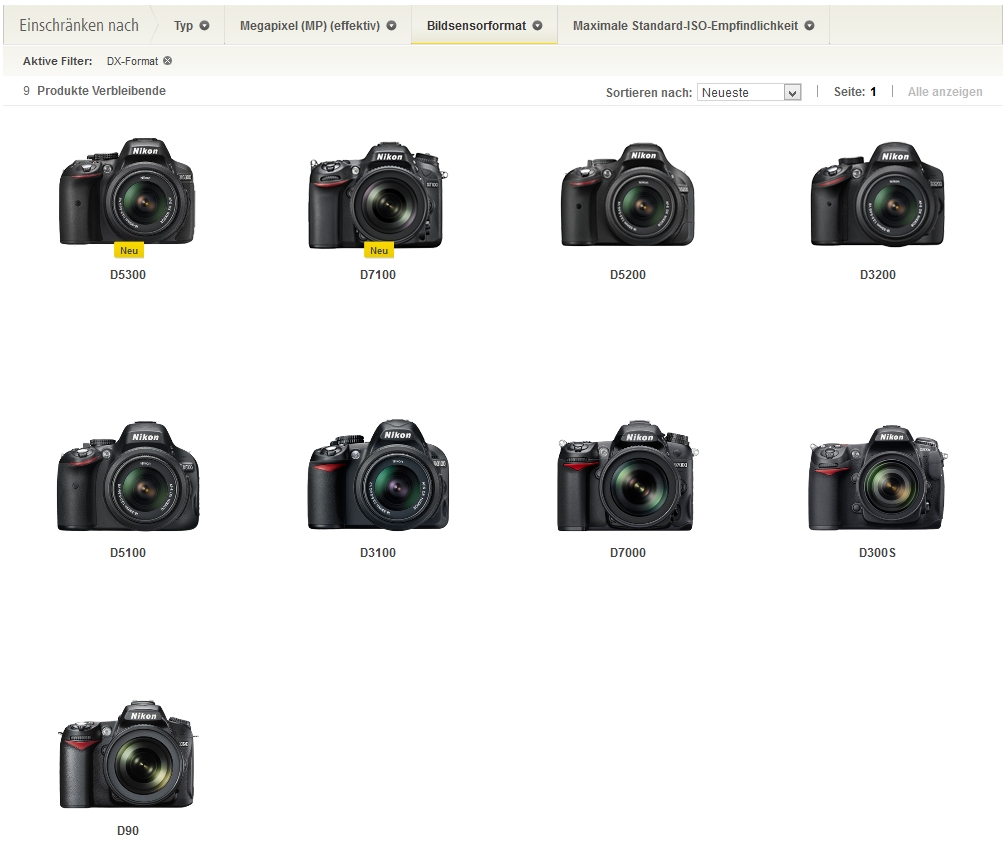Viewport: 1006px width, 847px height.
Task: Open the D300S camera image
Action: click(x=878, y=477)
